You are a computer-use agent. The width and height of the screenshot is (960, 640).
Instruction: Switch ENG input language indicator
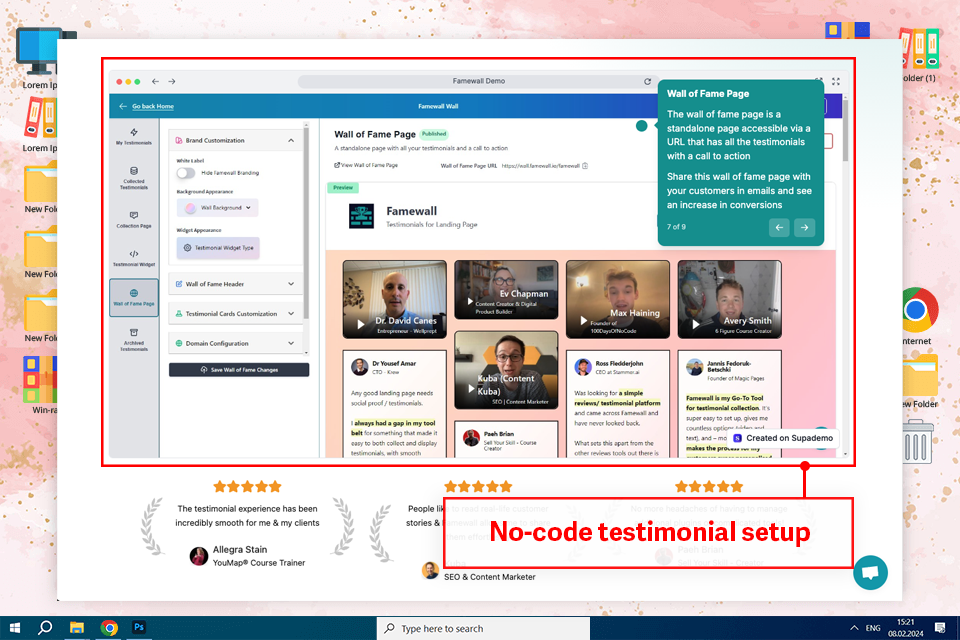873,628
